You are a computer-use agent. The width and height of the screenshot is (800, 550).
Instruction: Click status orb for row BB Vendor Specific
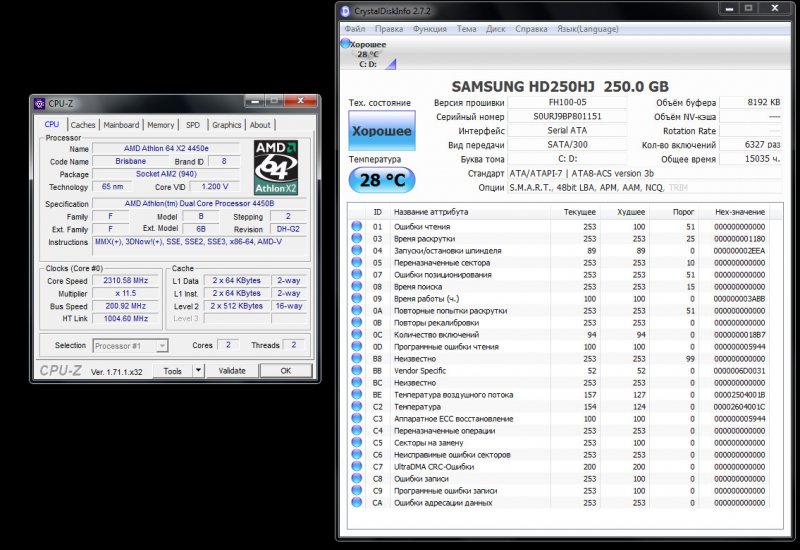point(357,370)
